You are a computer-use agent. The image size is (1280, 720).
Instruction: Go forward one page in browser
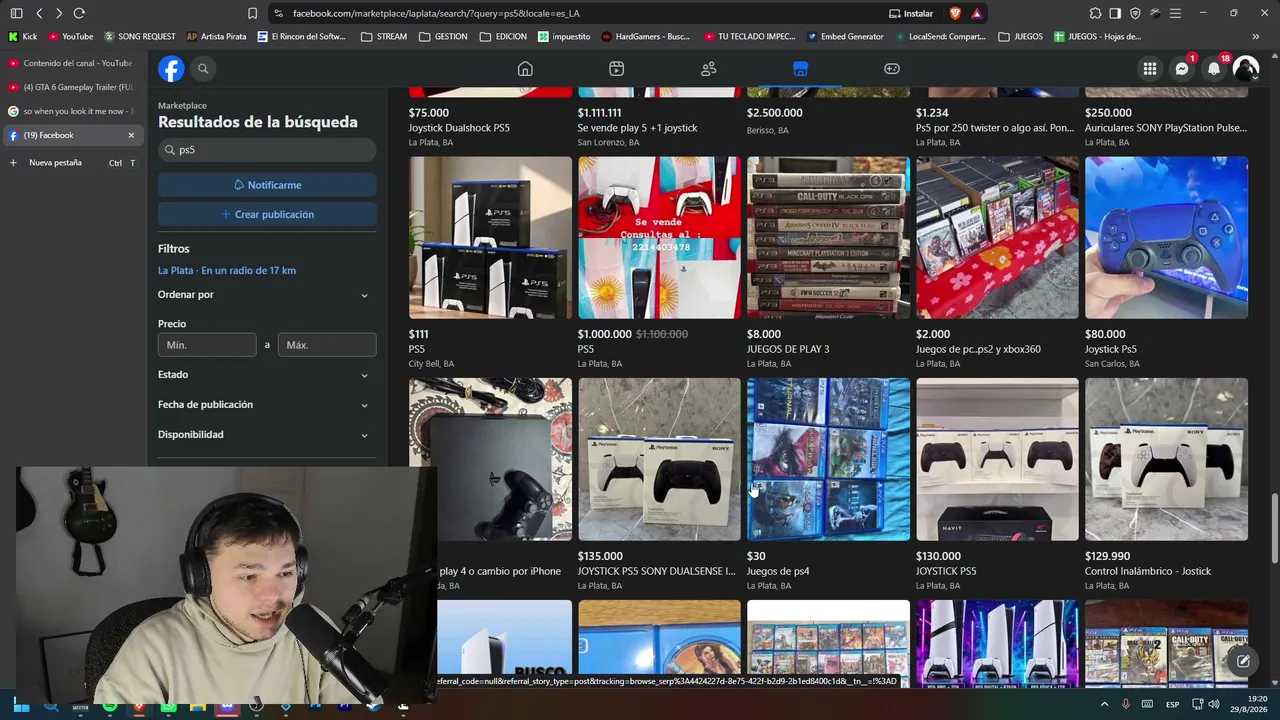[x=59, y=13]
